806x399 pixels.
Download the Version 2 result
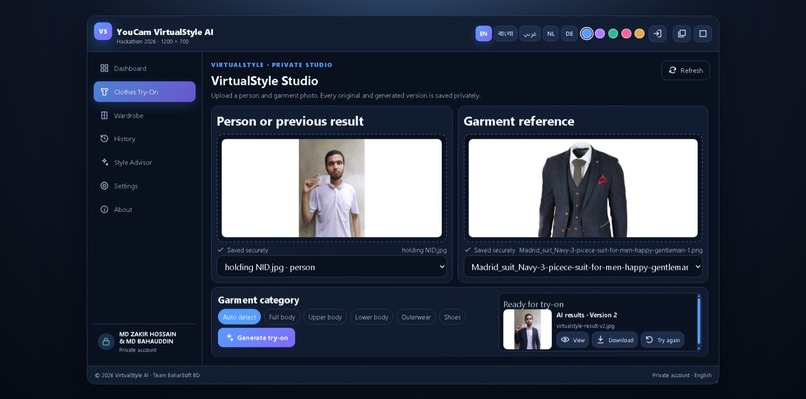click(615, 340)
